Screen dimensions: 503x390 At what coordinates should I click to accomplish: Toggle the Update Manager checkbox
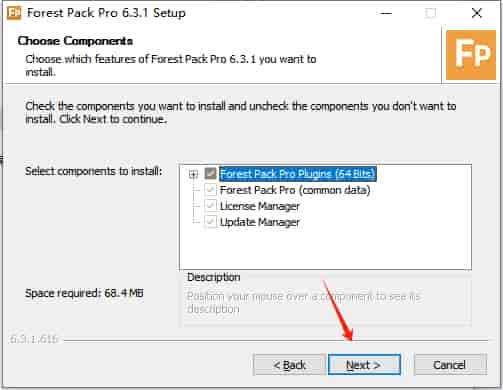tap(210, 222)
